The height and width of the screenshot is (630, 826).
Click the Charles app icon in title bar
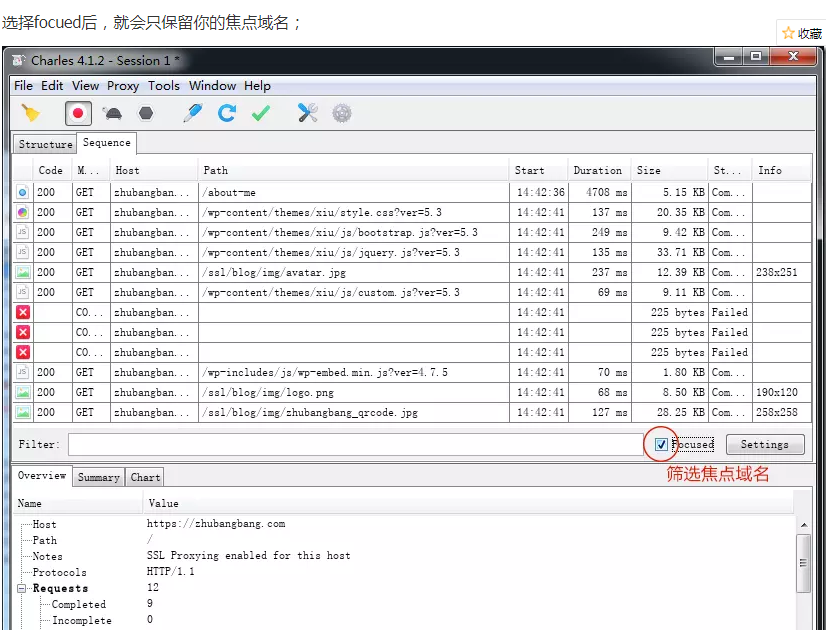18,61
